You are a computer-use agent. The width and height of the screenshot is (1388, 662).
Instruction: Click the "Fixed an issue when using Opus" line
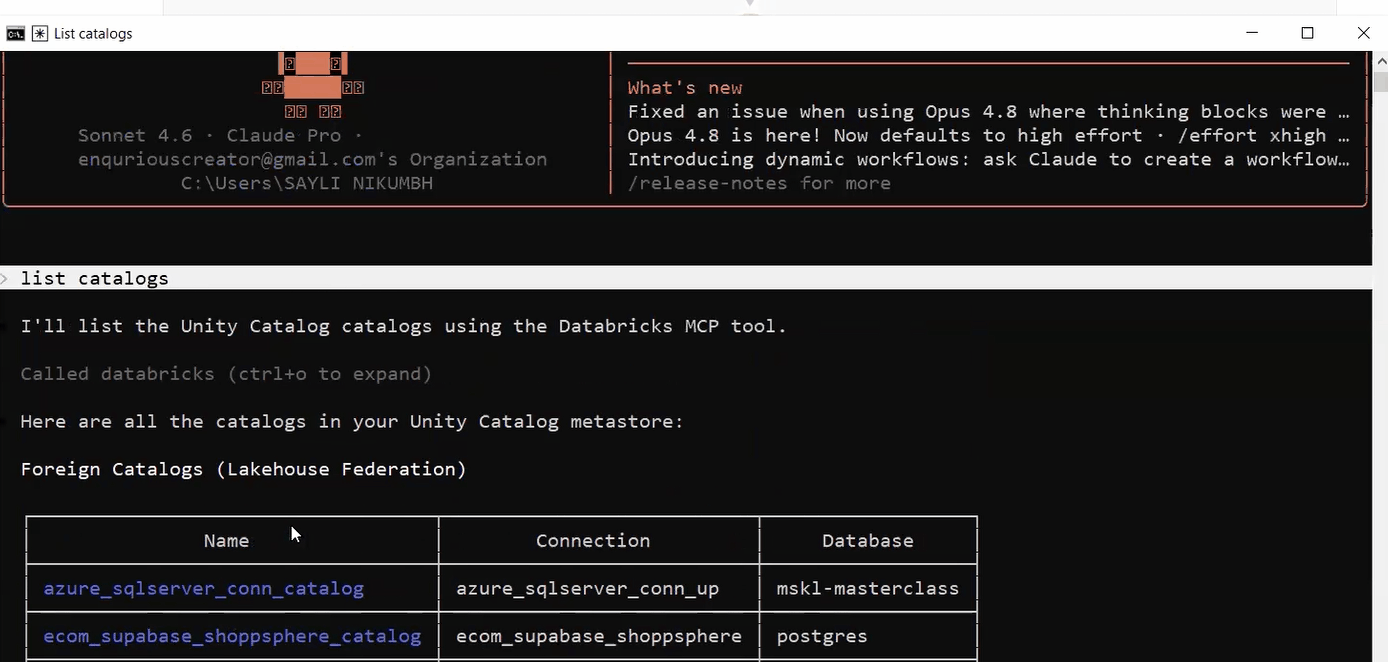[x=989, y=111]
